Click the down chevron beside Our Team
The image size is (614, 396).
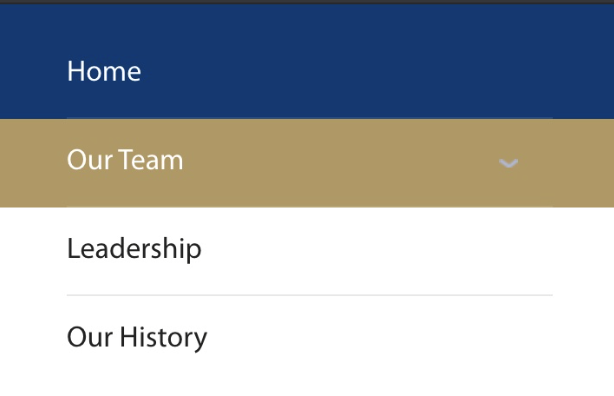point(508,163)
